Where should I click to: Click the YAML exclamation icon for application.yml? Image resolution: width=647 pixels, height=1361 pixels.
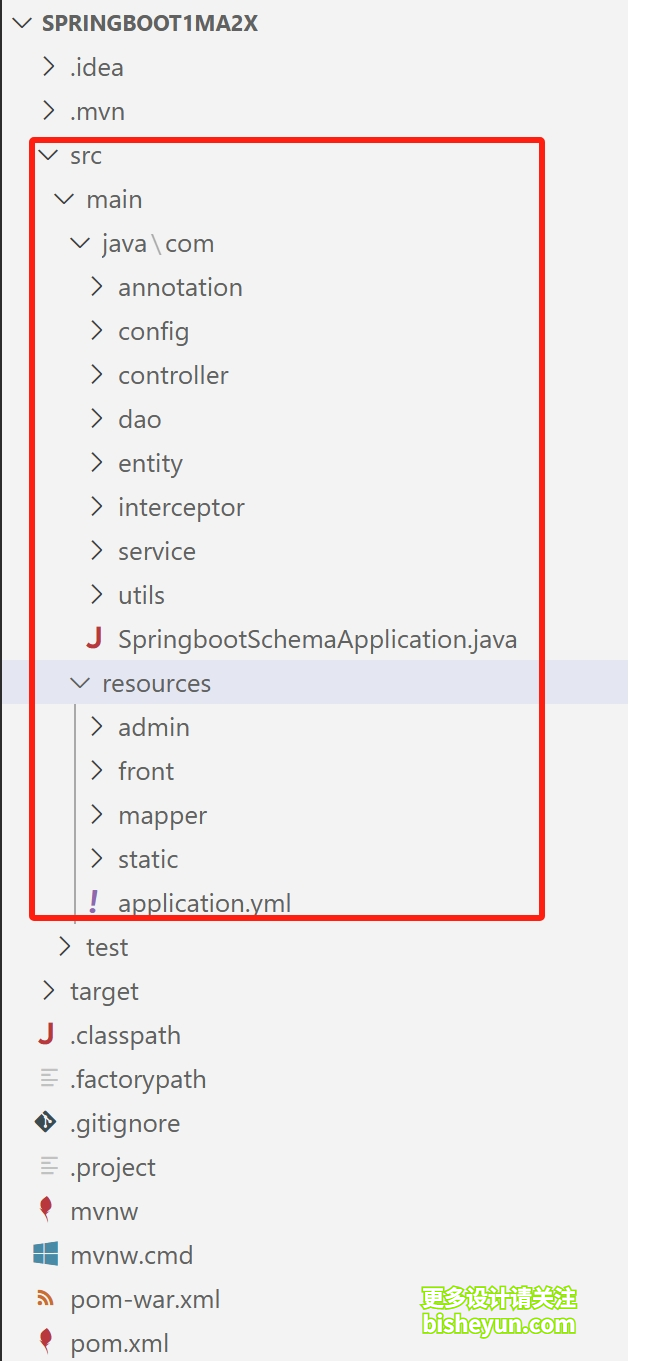[94, 902]
